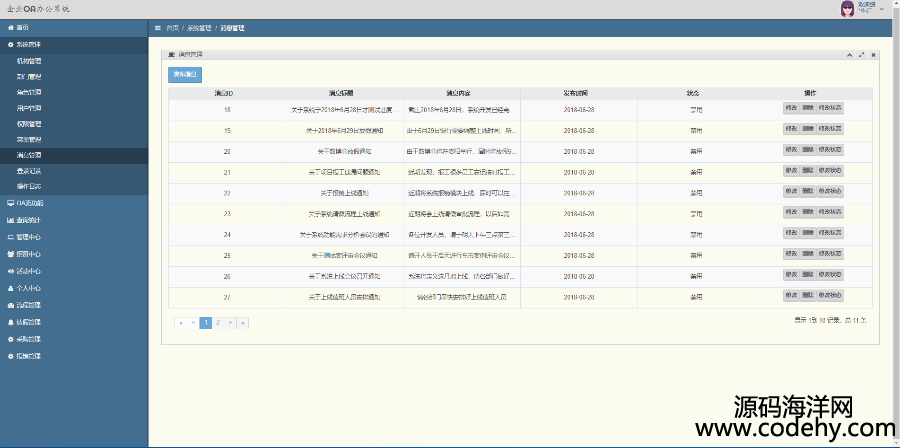Expand the 请假管理 bell-icon sidebar section
The image size is (900, 448).
[74, 322]
